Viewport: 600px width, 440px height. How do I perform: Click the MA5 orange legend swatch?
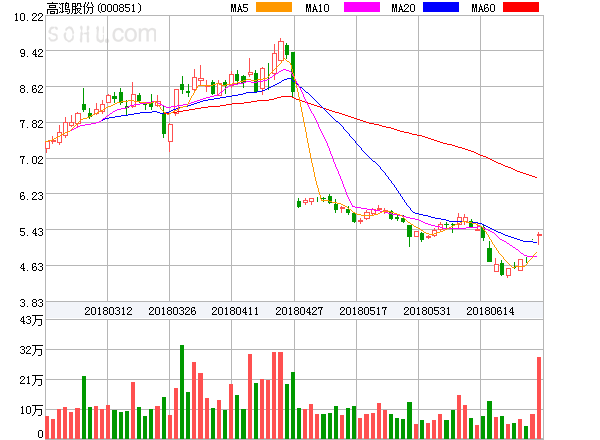[275, 8]
